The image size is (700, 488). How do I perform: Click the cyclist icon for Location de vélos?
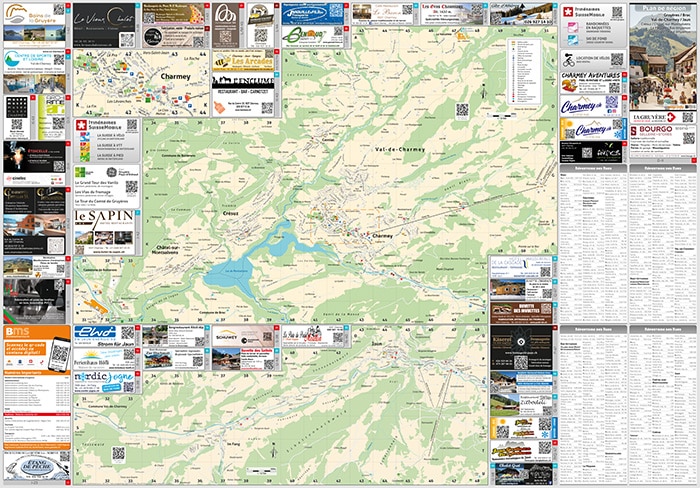coord(569,60)
